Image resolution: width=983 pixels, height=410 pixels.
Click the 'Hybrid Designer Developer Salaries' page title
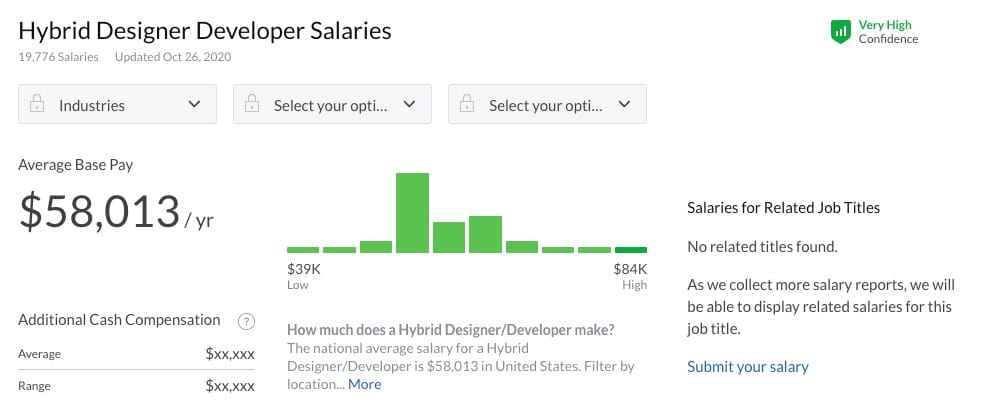click(205, 31)
